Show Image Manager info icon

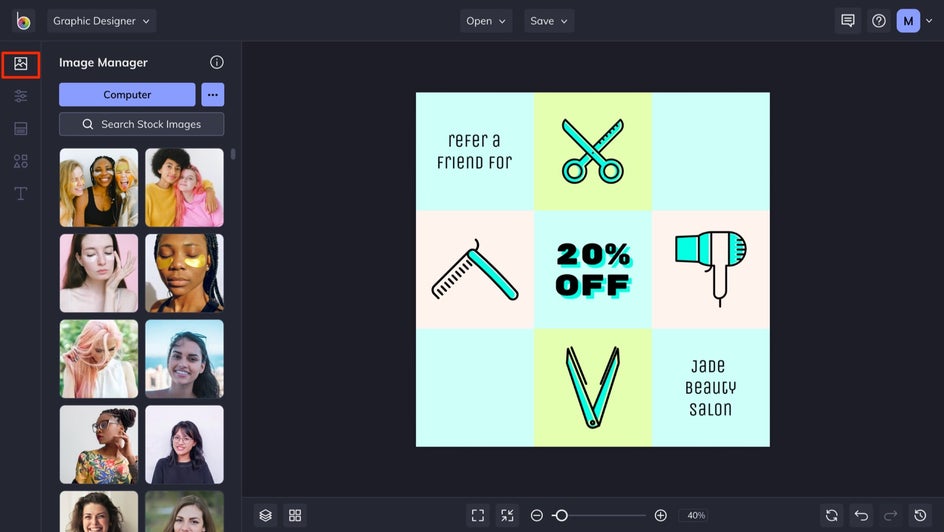(217, 62)
